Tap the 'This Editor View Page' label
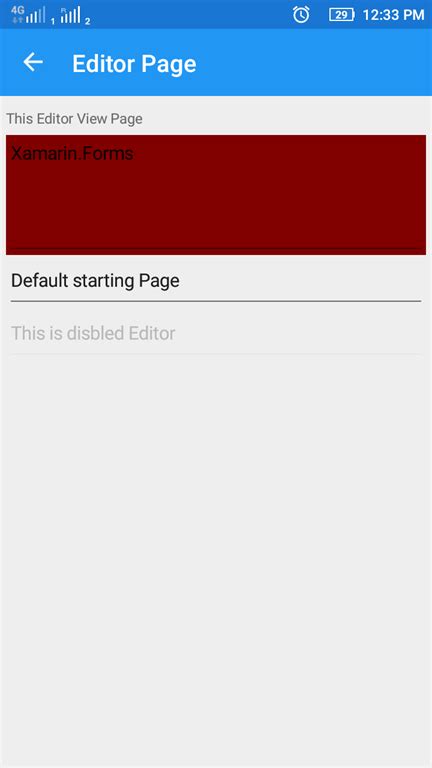 pyautogui.click(x=74, y=119)
